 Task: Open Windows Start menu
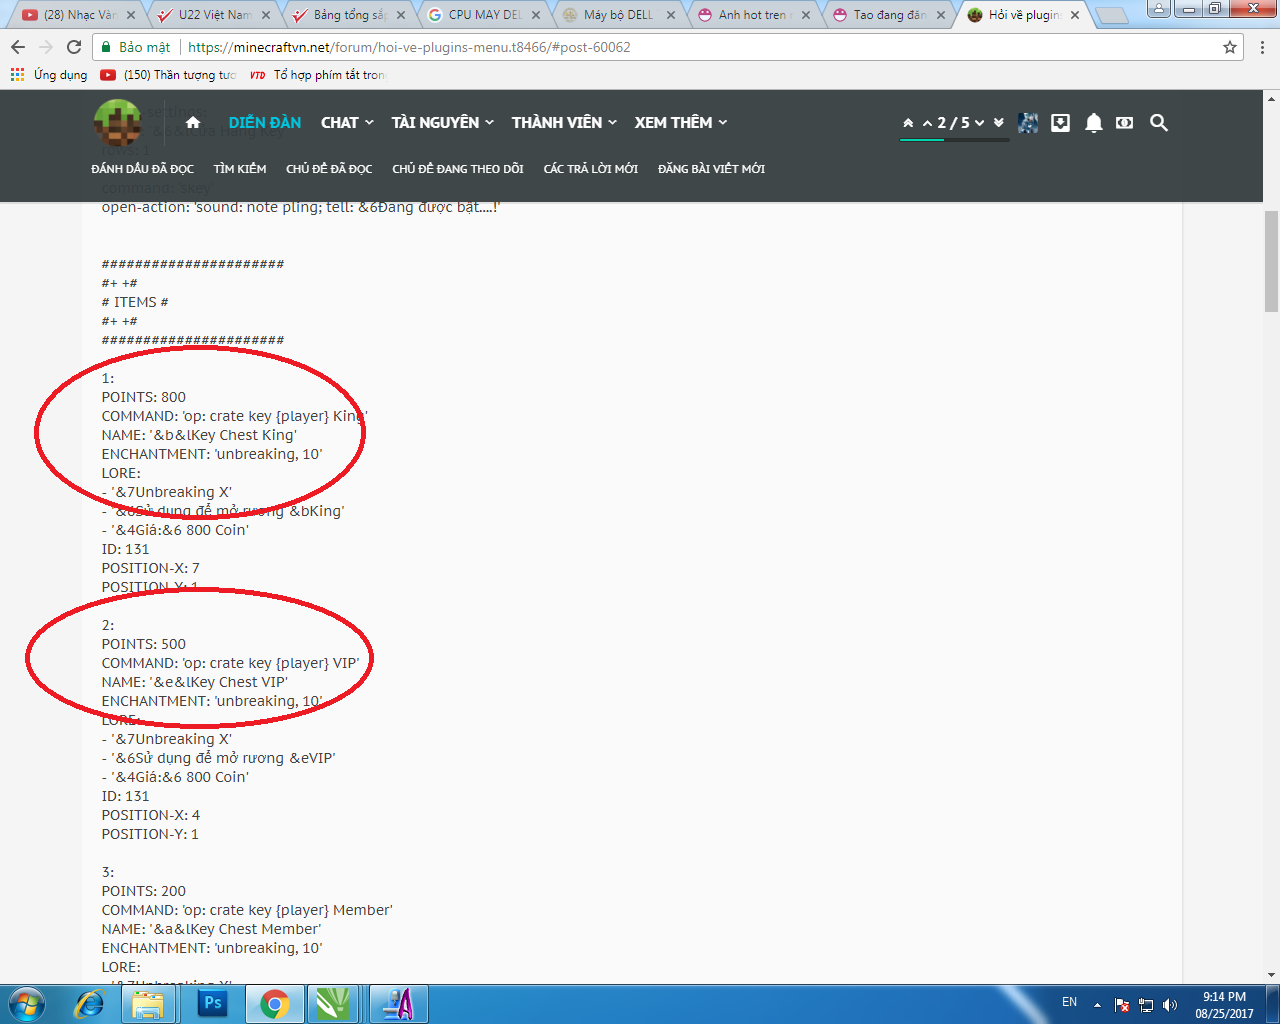pos(26,1004)
